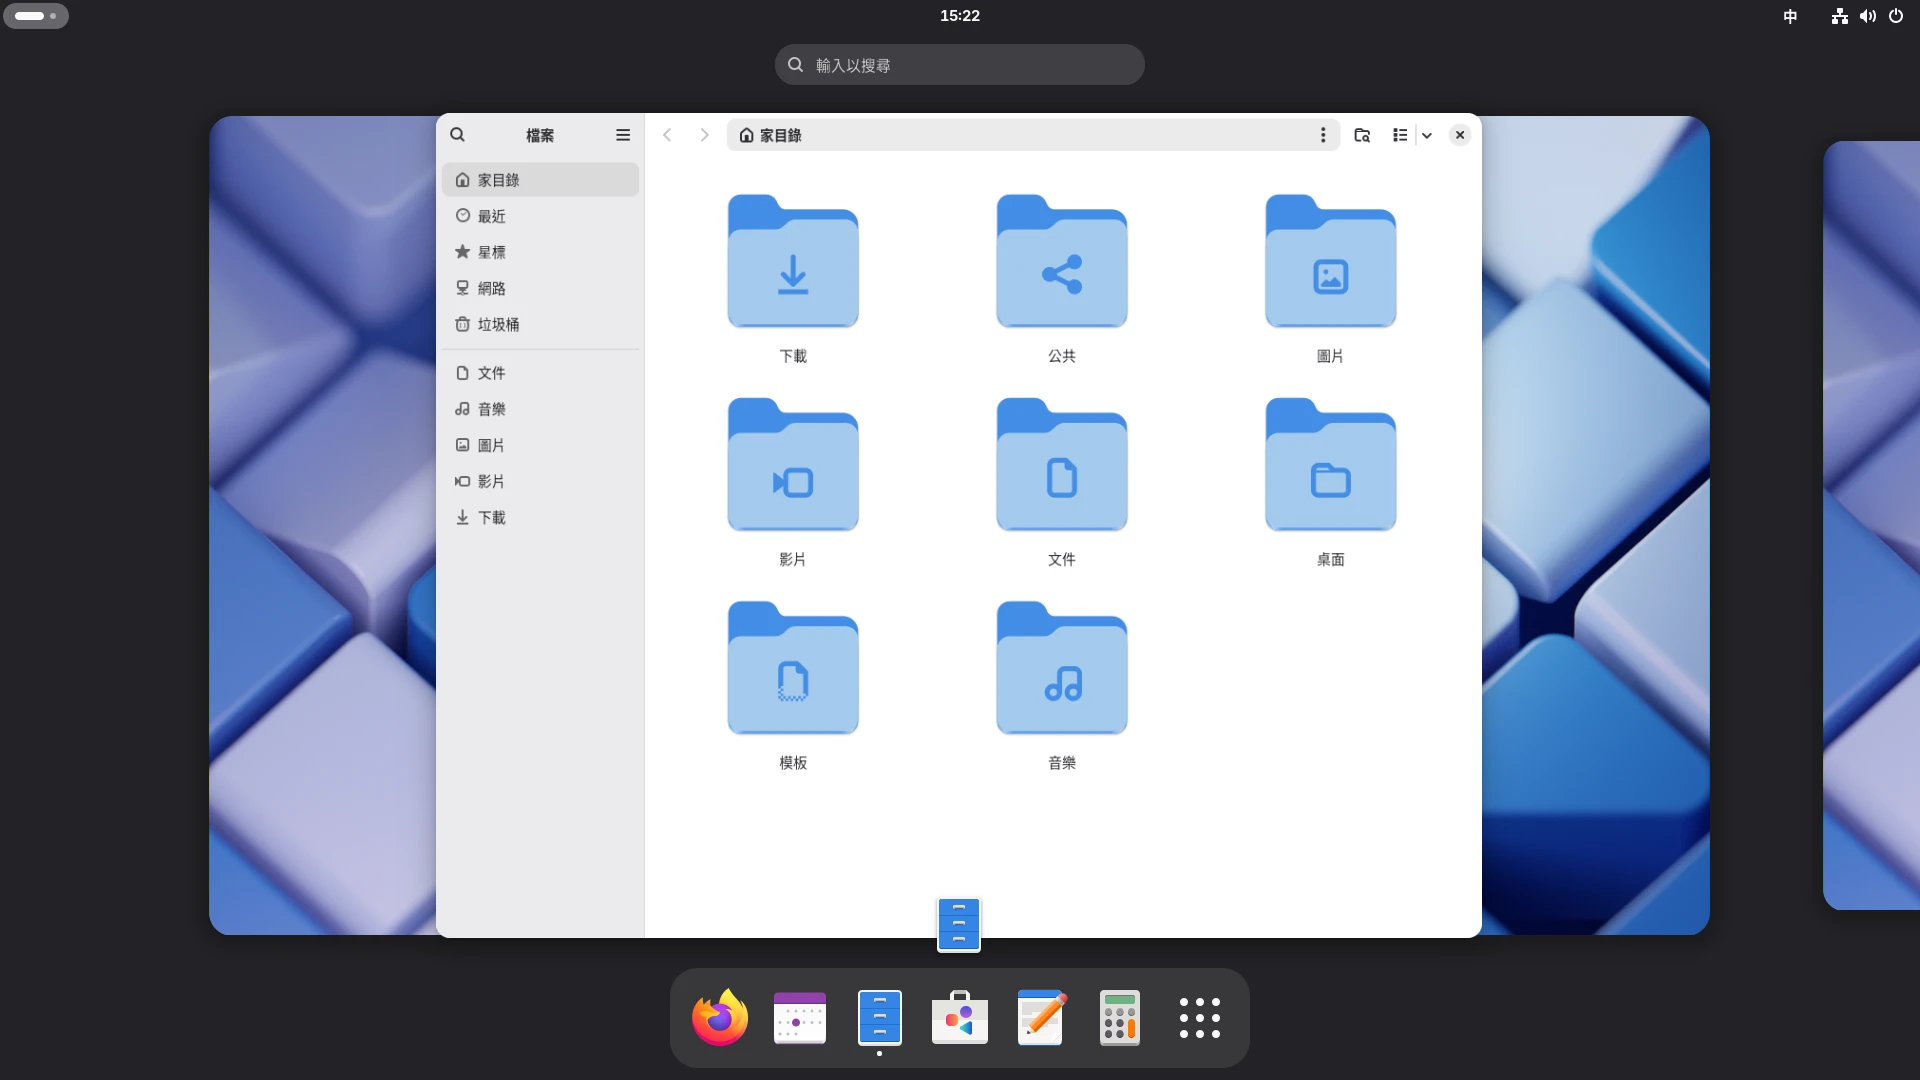
Task: Show all applications grid
Action: [1199, 1017]
